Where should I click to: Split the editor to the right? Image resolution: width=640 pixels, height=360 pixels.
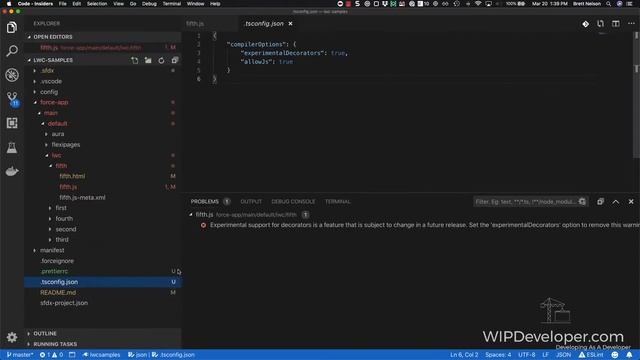tap(616, 24)
